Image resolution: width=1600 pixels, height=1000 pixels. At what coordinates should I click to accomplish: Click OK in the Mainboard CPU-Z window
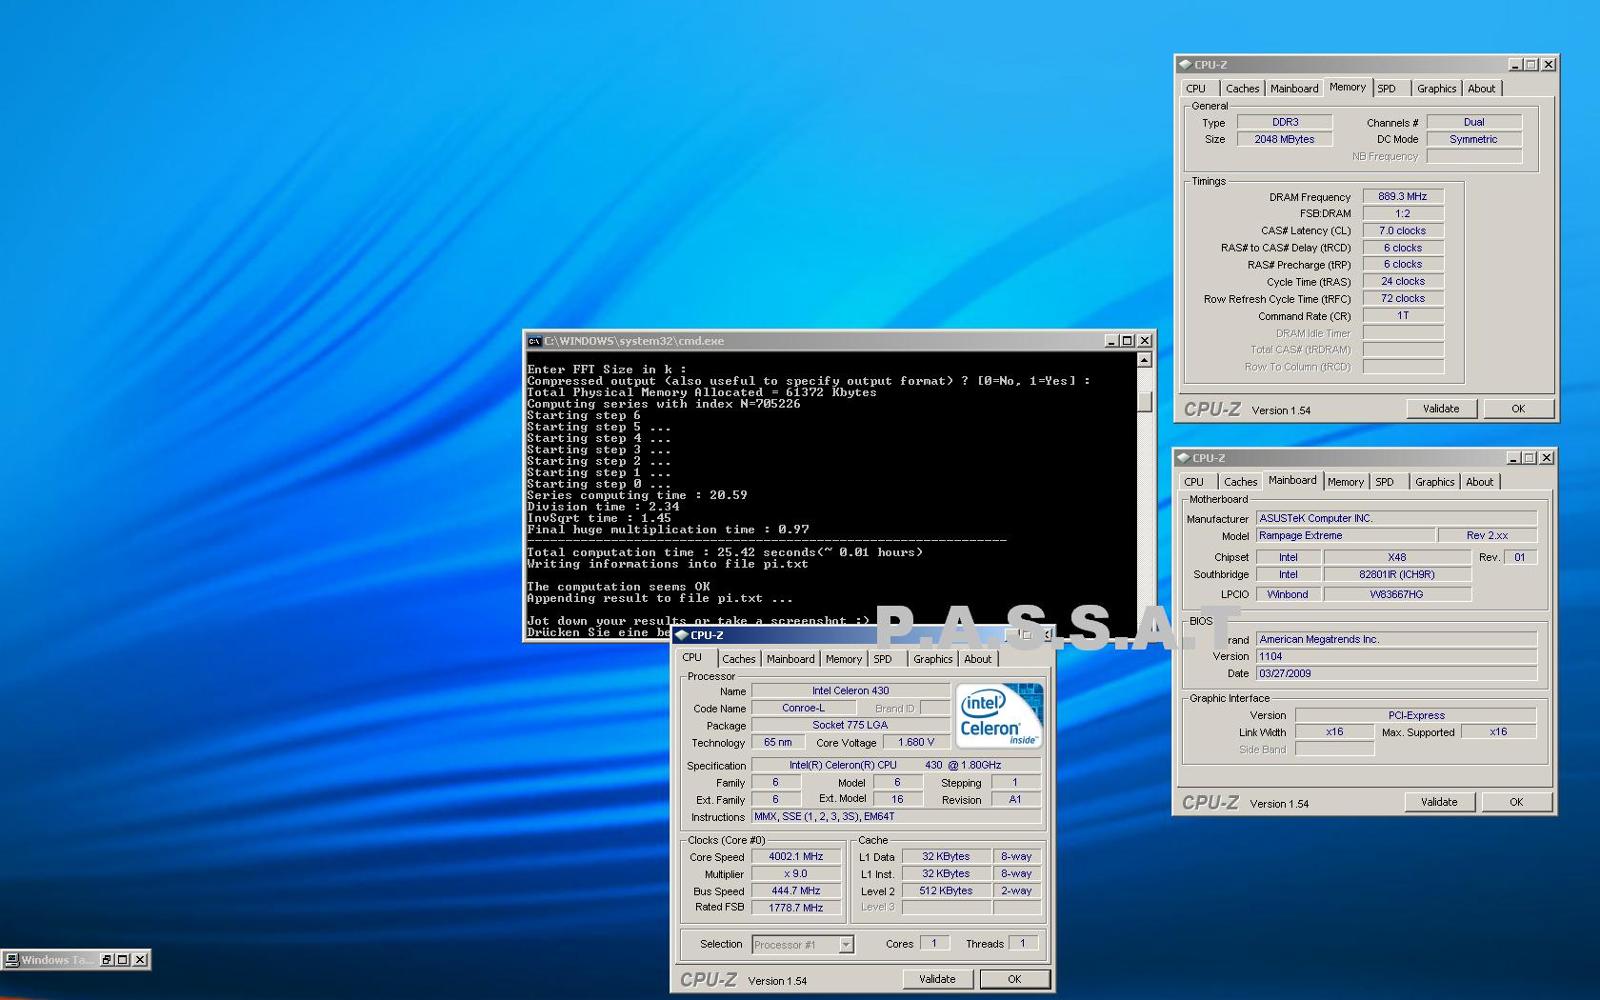click(1516, 802)
